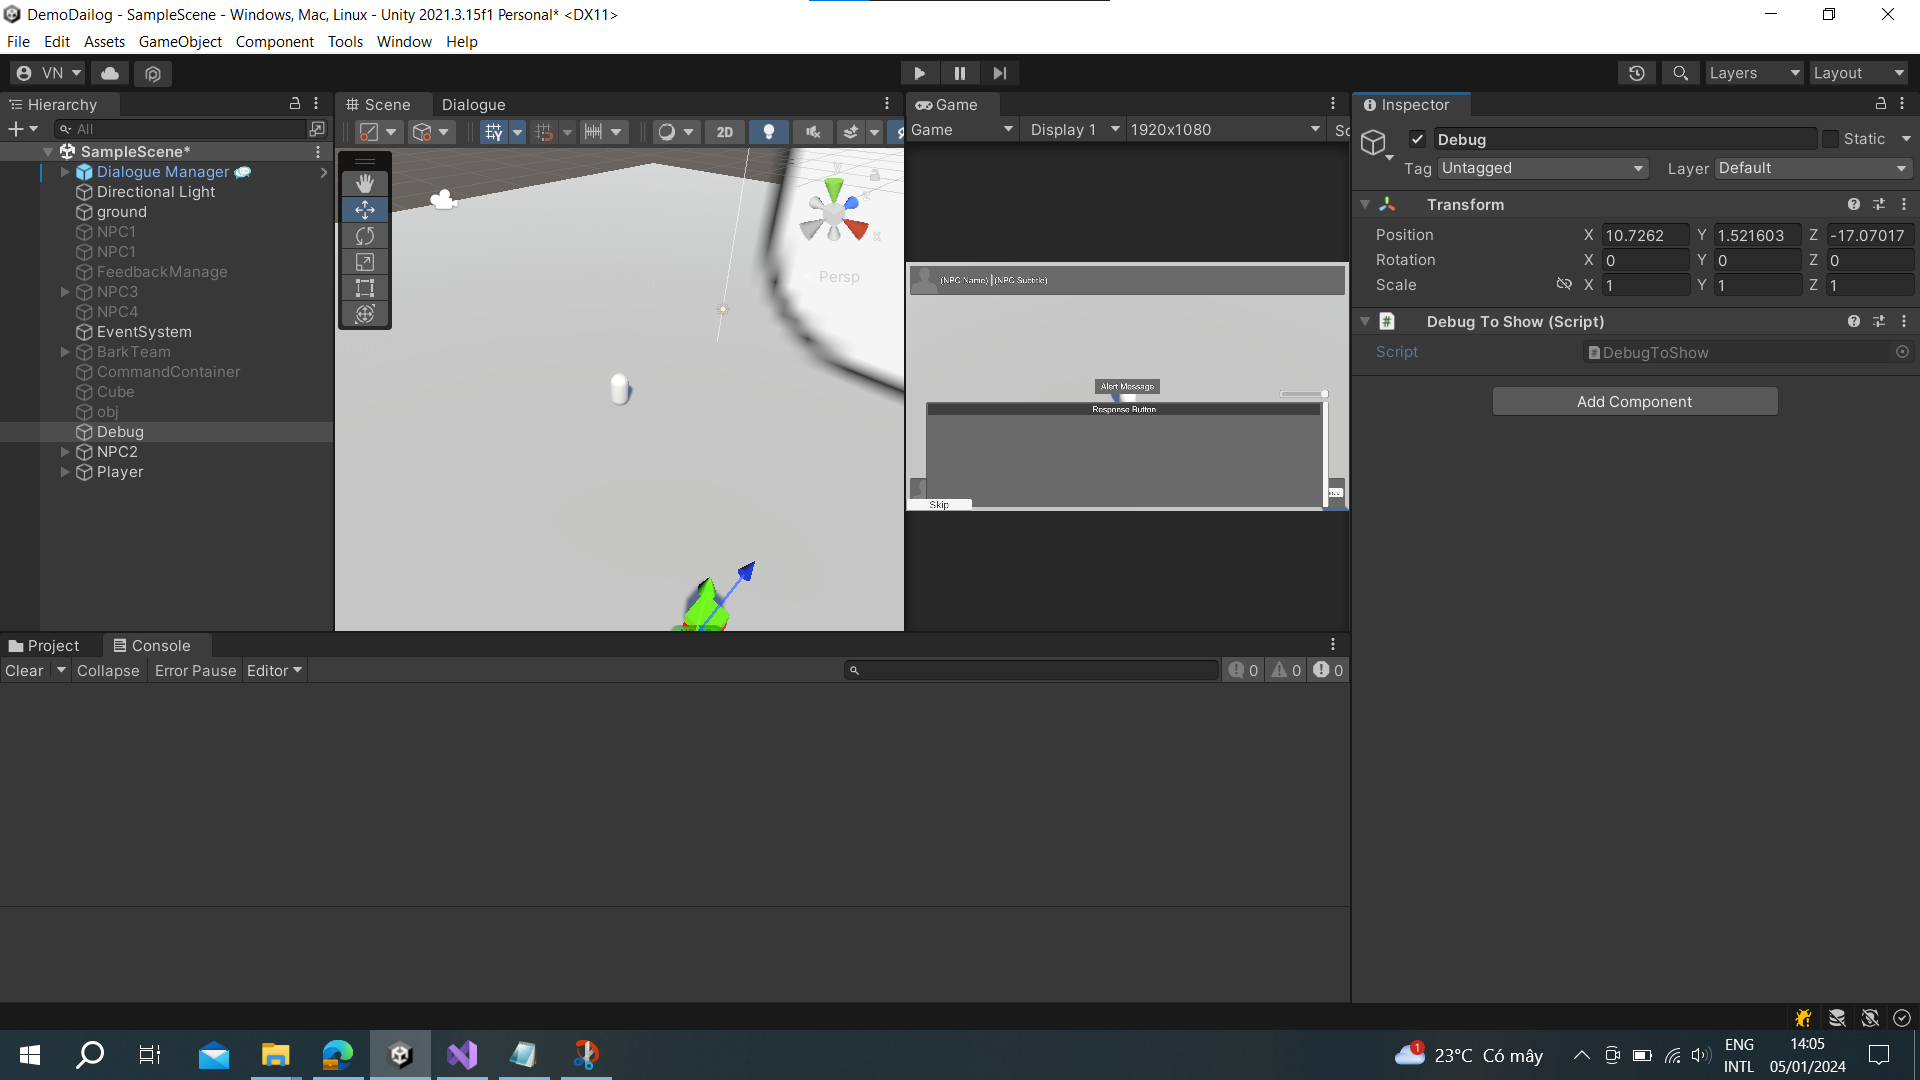Image resolution: width=1920 pixels, height=1080 pixels.
Task: Open Microsoft Edge from taskbar
Action: (337, 1054)
